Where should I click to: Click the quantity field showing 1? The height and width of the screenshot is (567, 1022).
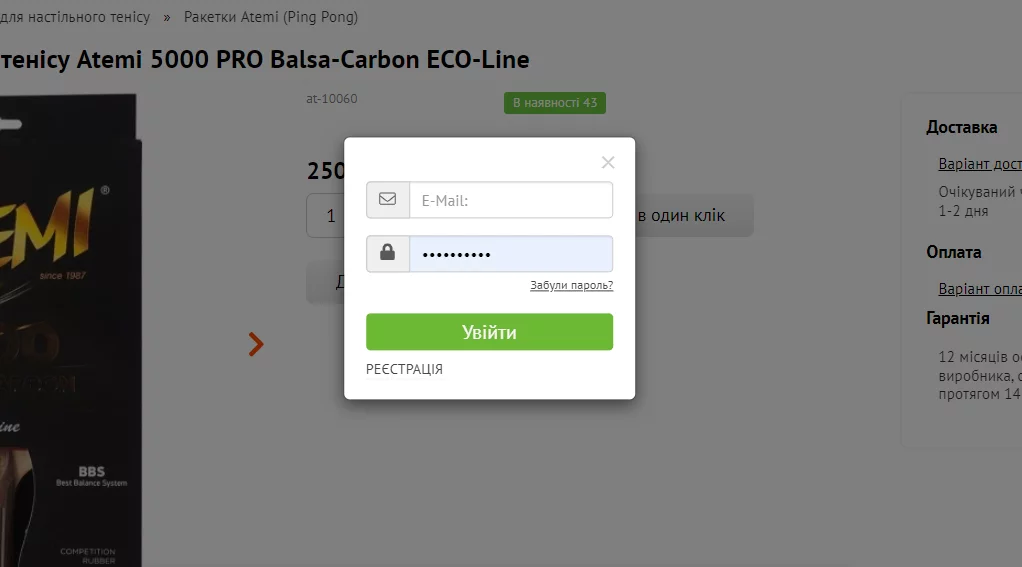(328, 216)
